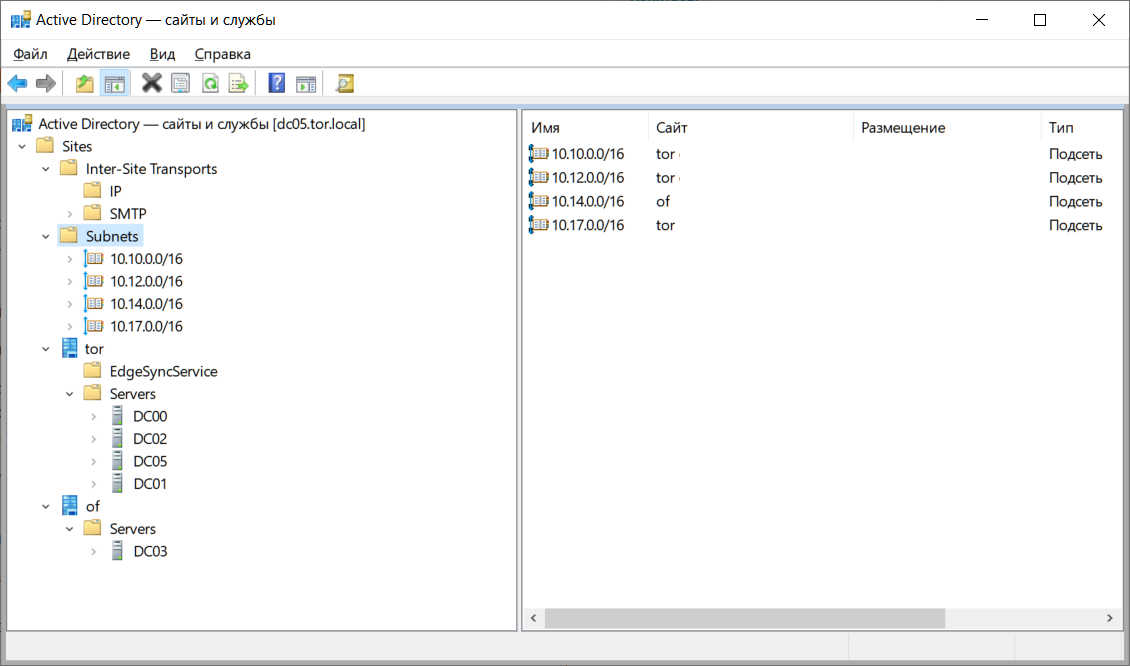Click the gray Forward arrow in toolbar
Image resolution: width=1130 pixels, height=666 pixels.
46,84
